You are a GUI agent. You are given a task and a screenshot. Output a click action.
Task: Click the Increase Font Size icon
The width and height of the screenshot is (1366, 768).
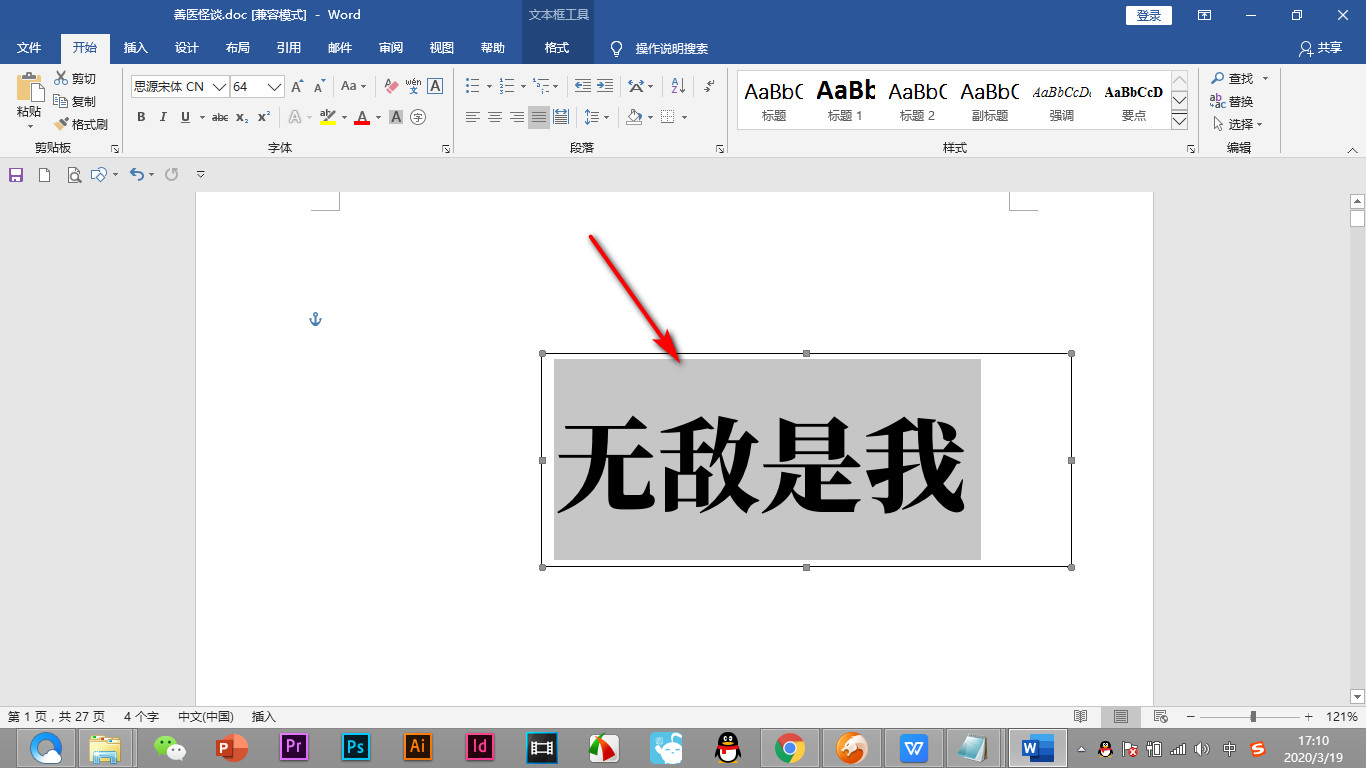pyautogui.click(x=297, y=87)
